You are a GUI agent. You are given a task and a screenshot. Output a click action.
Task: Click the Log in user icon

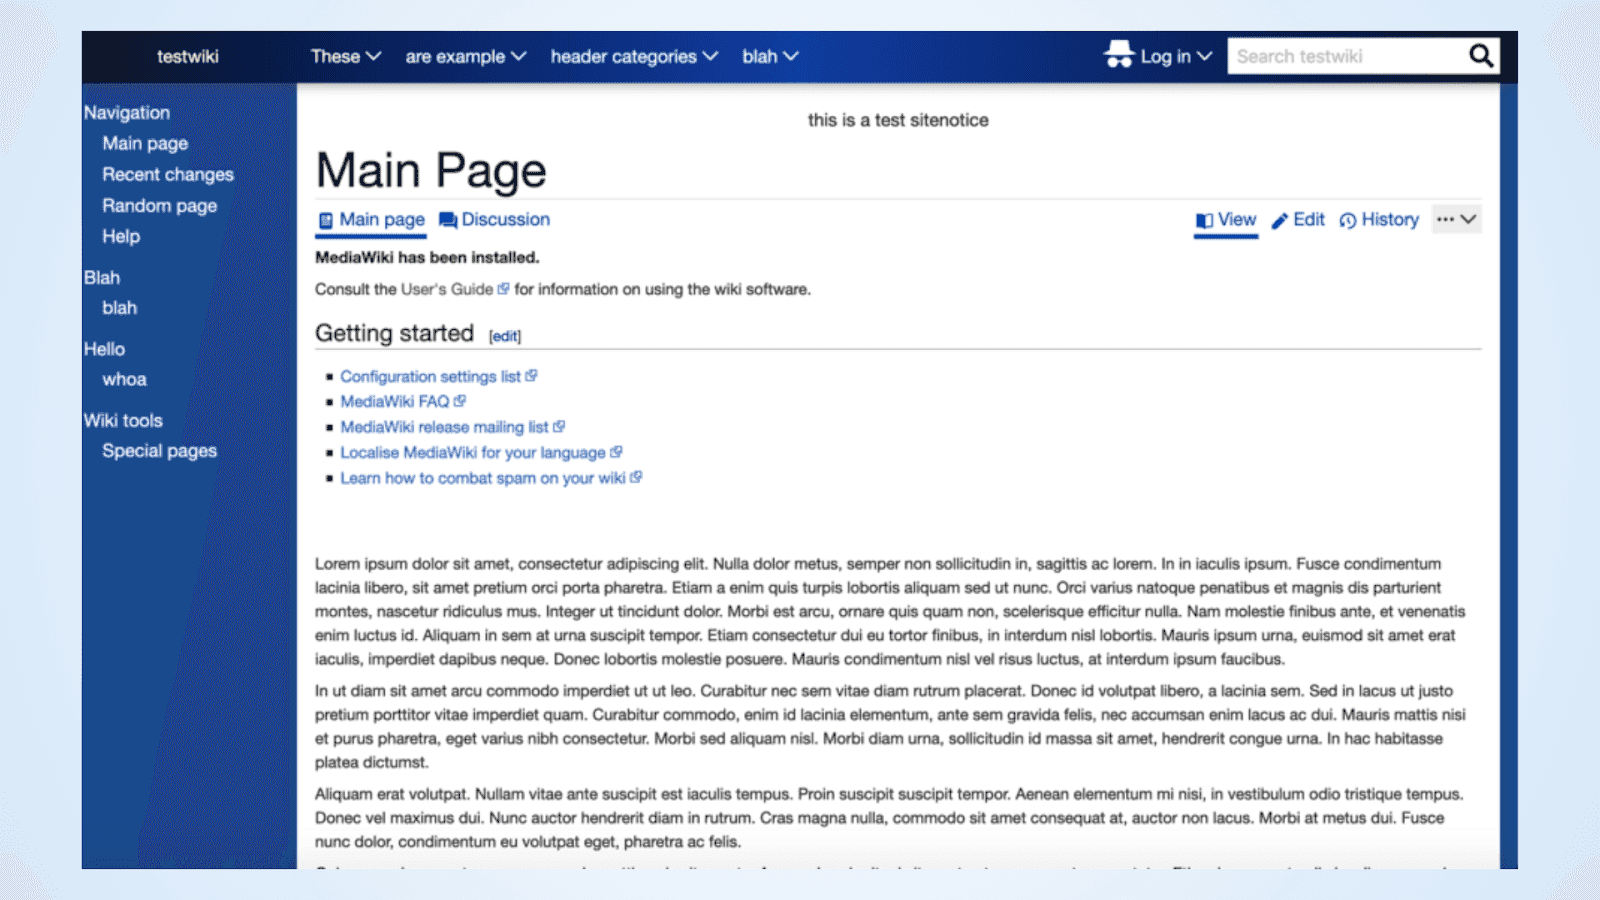1120,55
